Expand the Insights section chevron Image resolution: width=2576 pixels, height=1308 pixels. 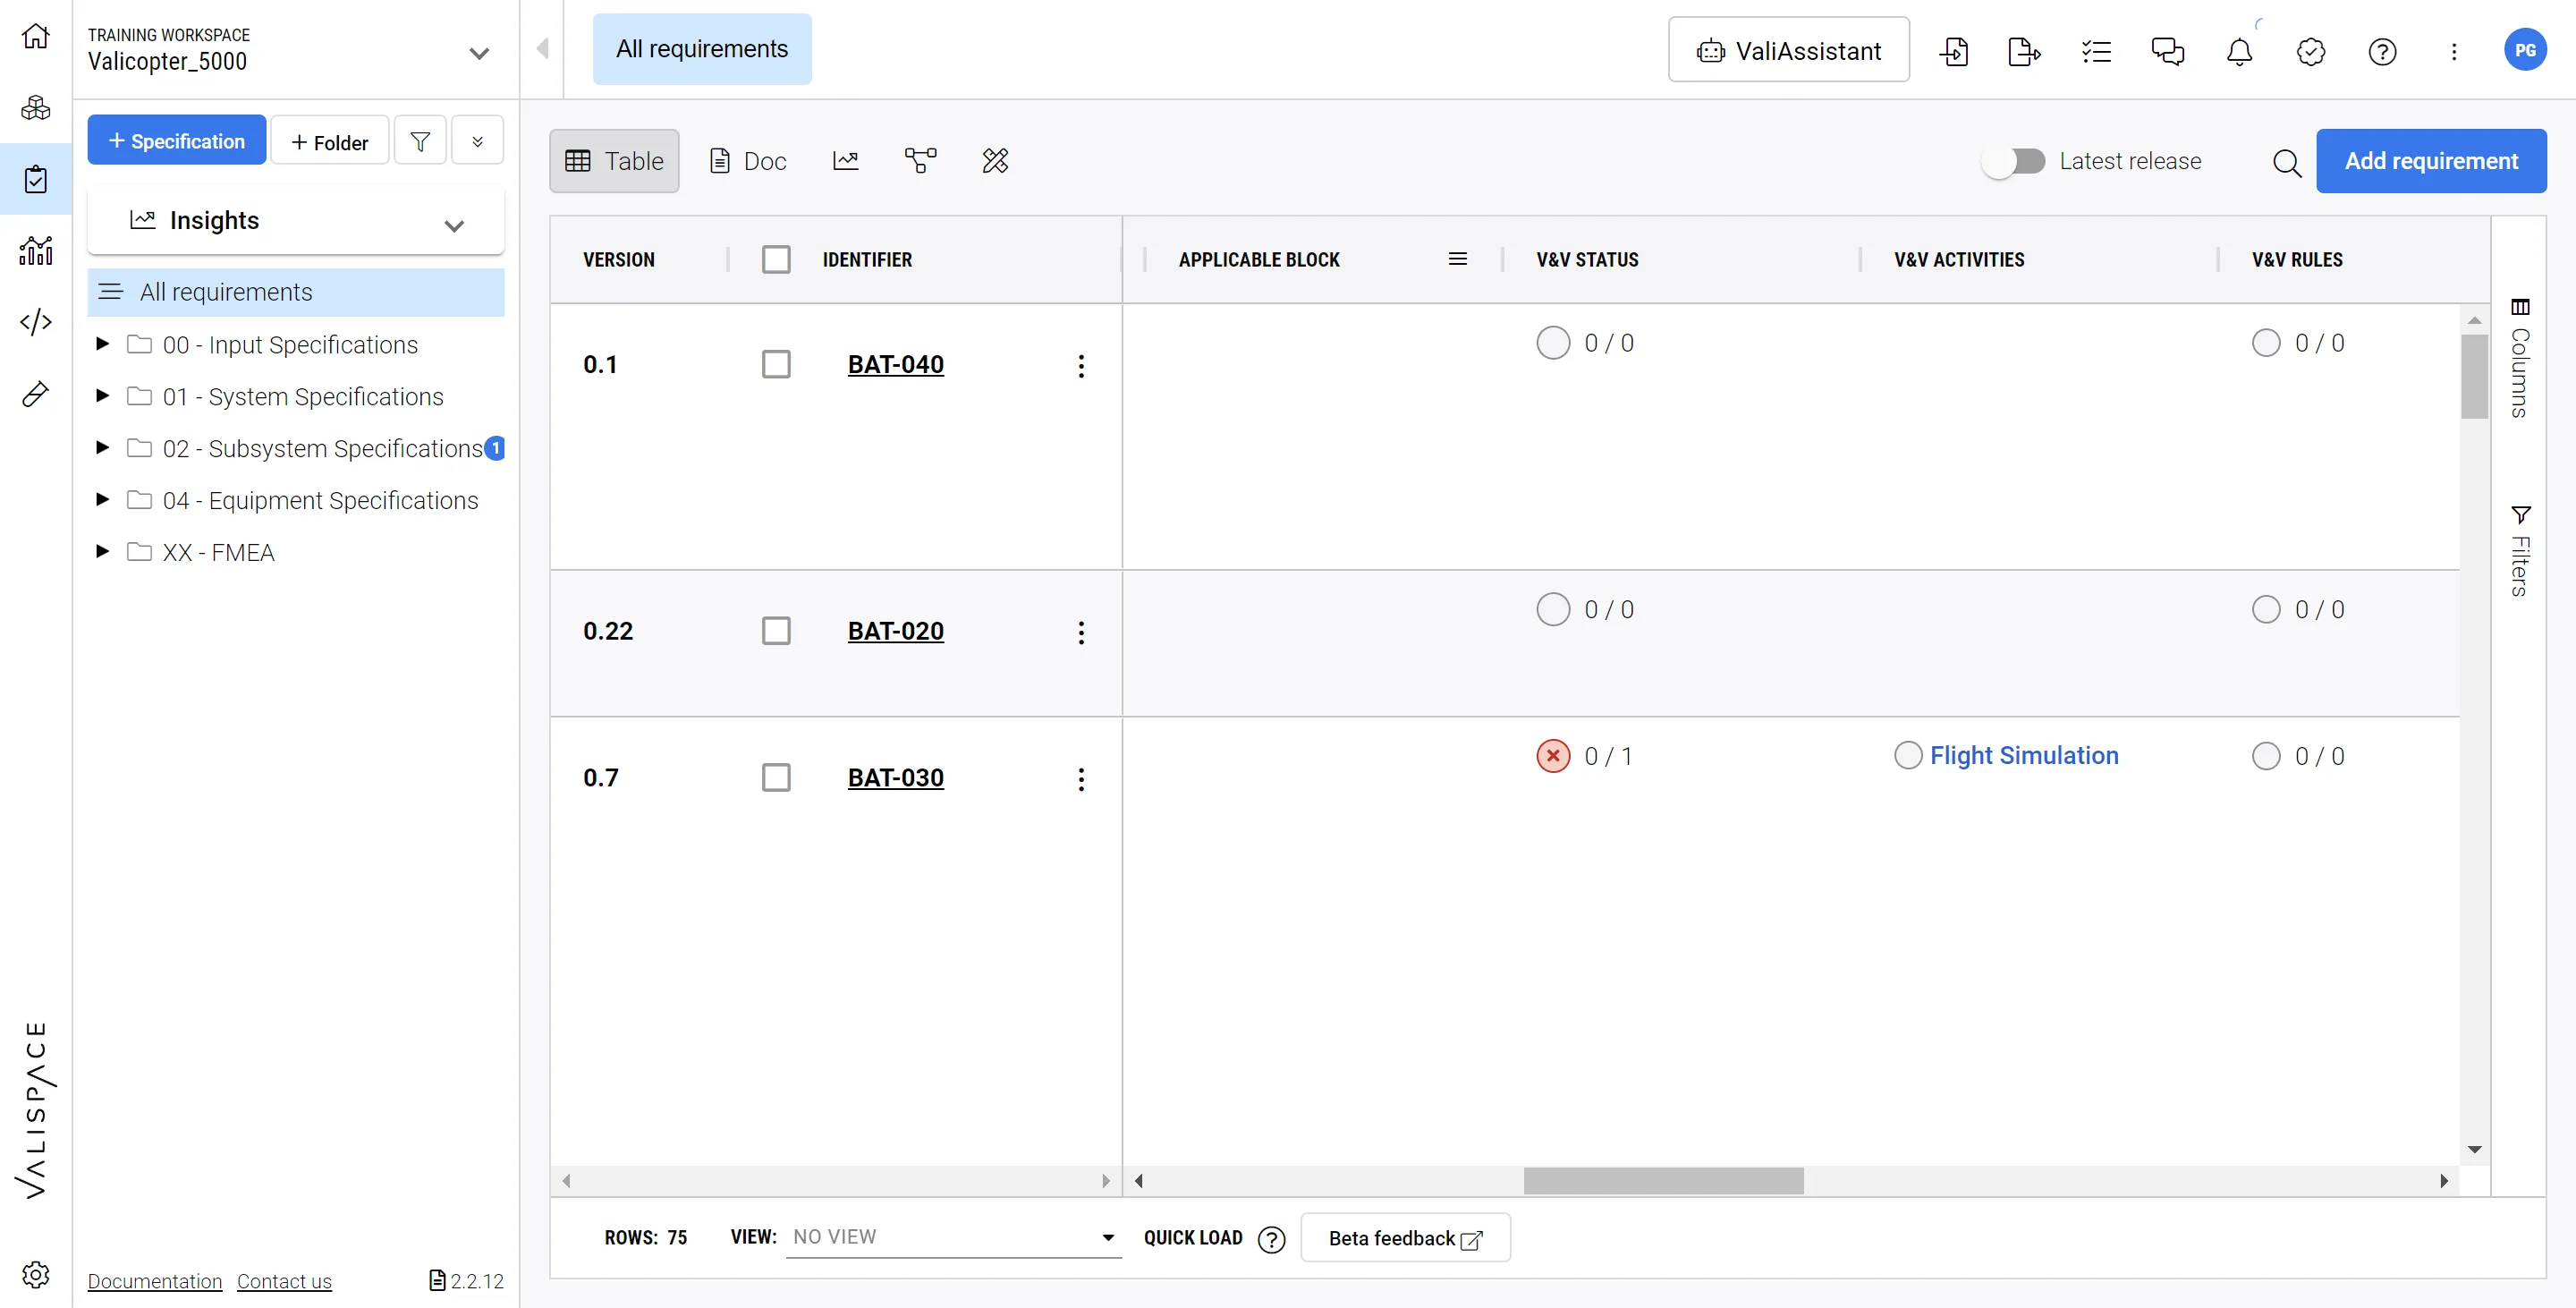click(x=454, y=225)
